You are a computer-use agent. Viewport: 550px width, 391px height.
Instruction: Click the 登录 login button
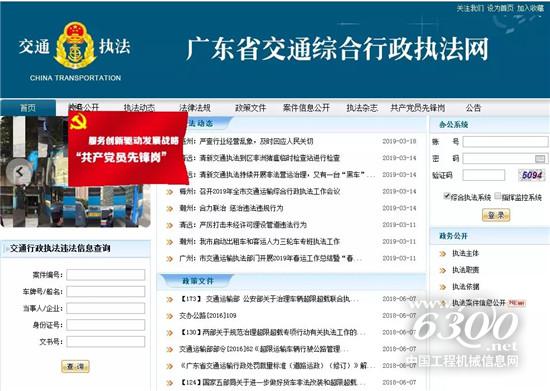(x=496, y=215)
